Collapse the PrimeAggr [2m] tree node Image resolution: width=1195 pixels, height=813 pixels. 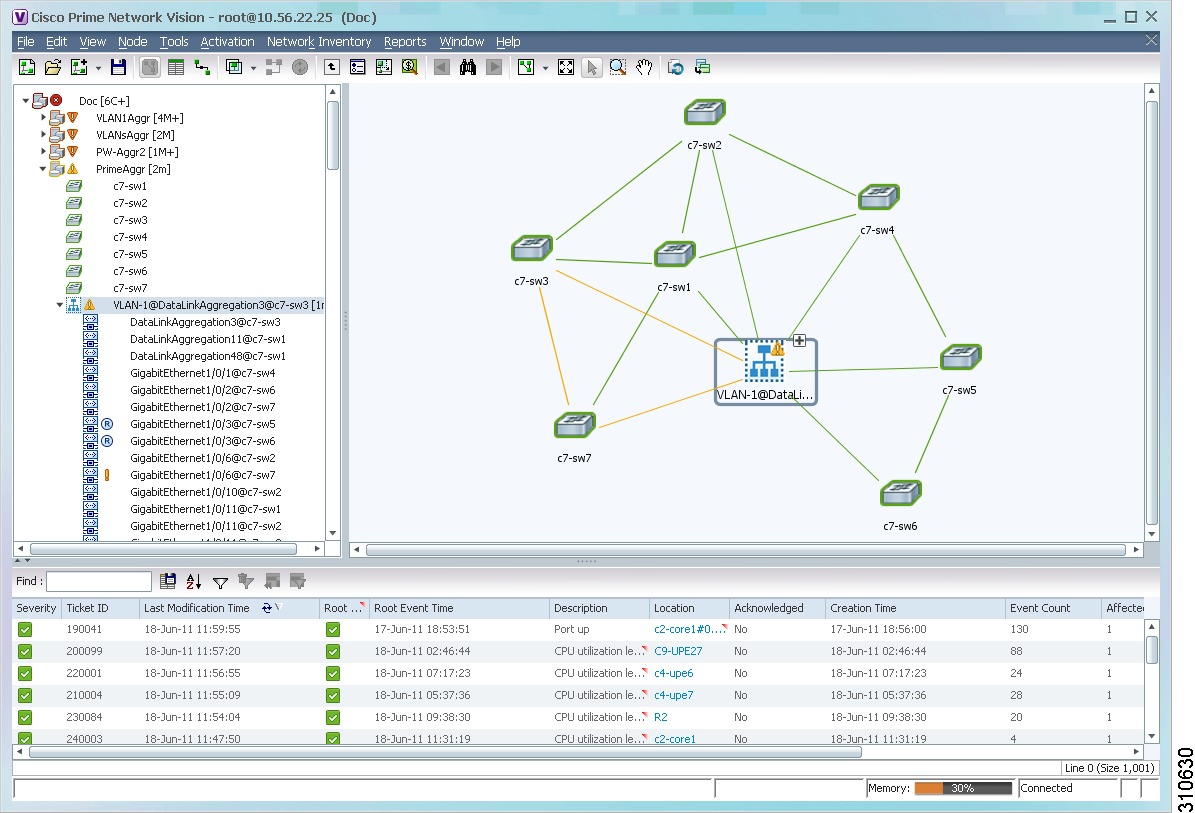tap(43, 169)
